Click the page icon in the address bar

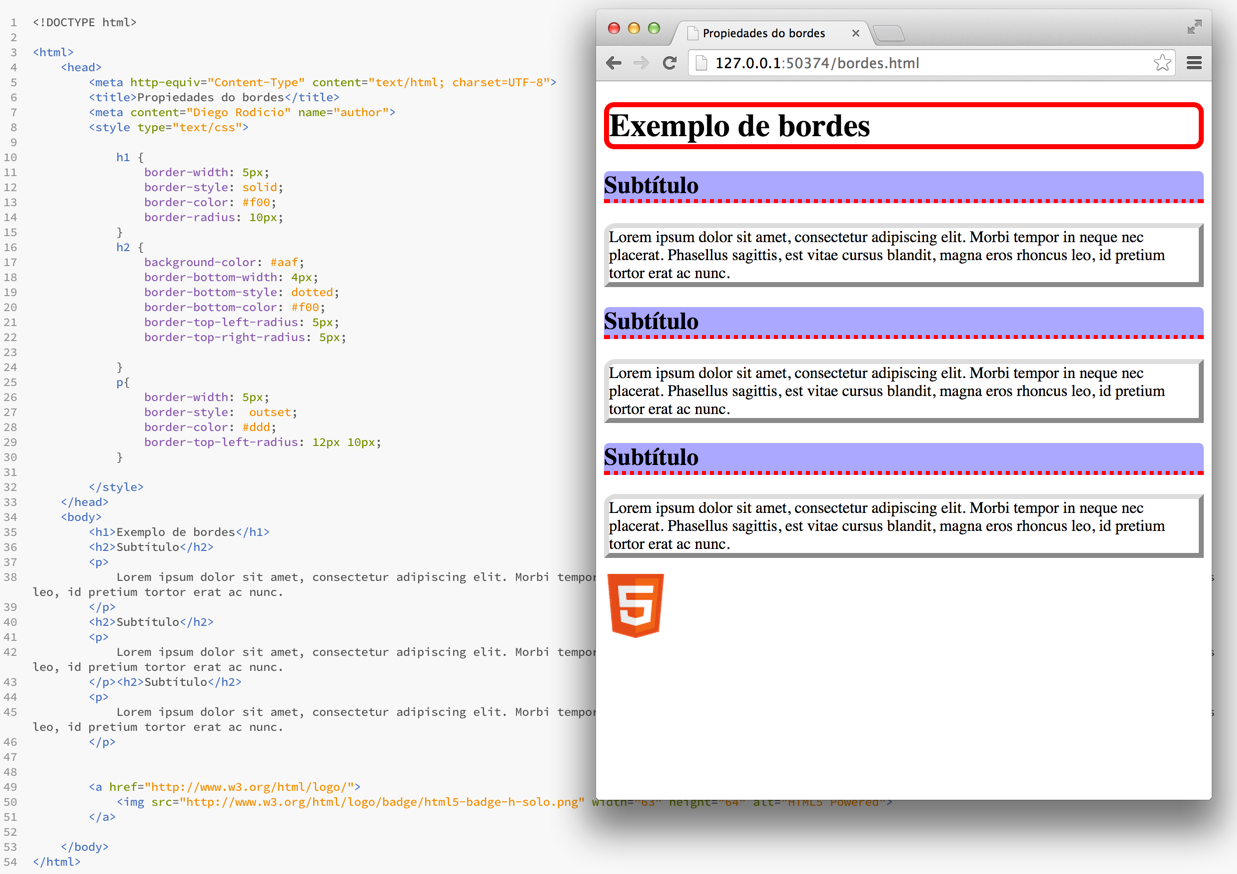(704, 62)
